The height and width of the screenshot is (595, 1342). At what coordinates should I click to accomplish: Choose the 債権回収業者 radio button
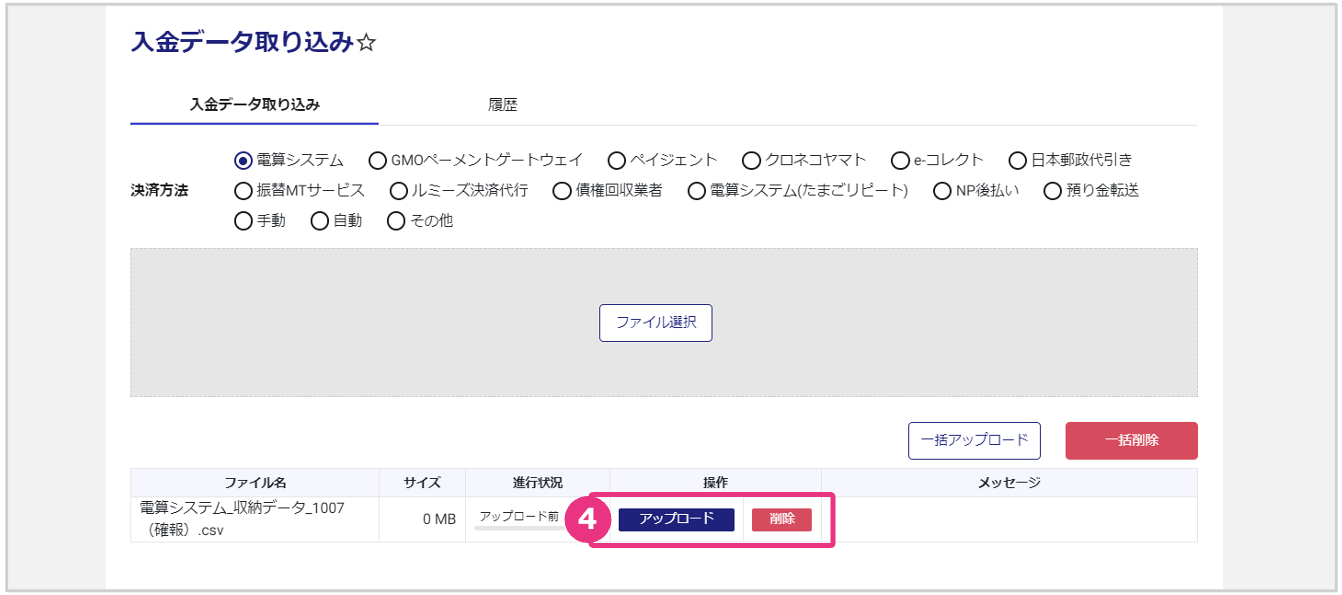coord(560,190)
